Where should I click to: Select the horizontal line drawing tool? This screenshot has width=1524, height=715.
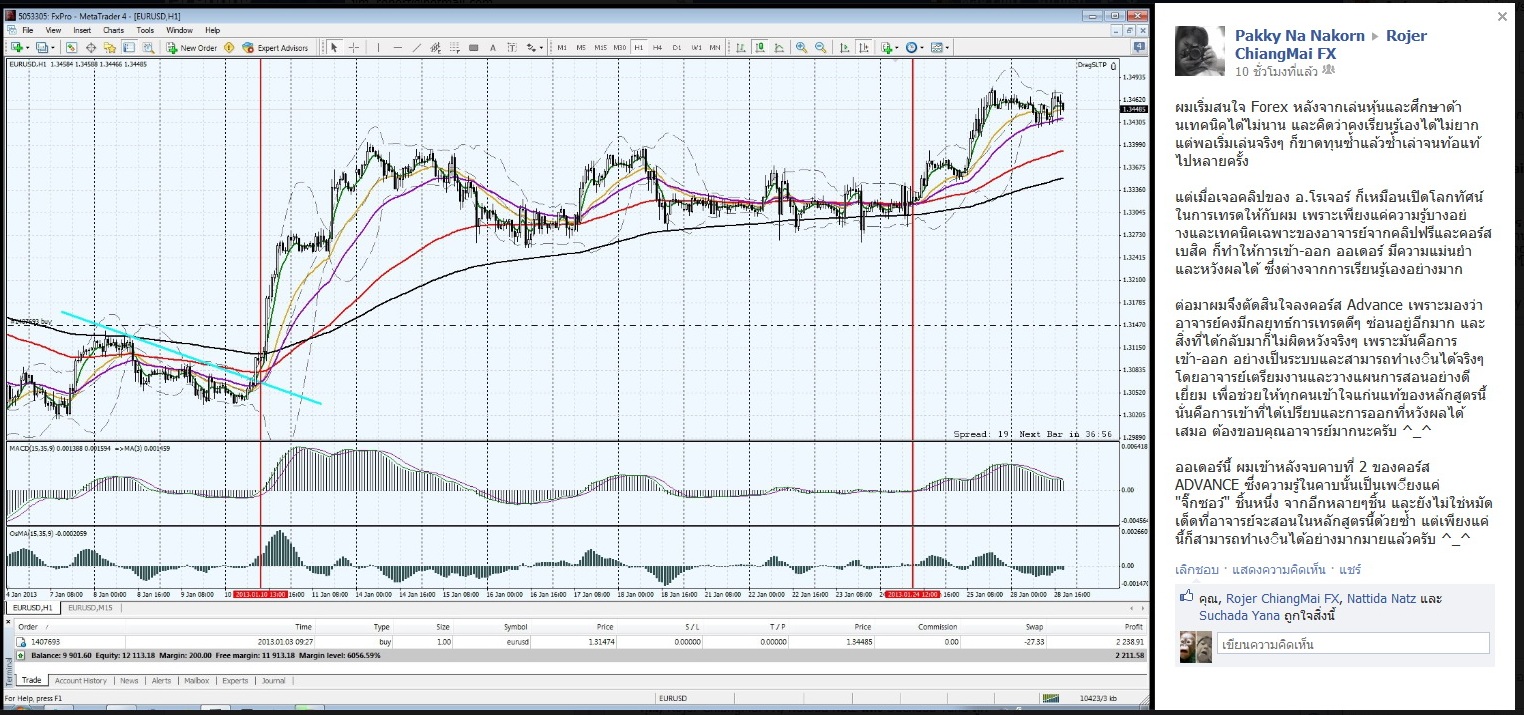pos(397,47)
